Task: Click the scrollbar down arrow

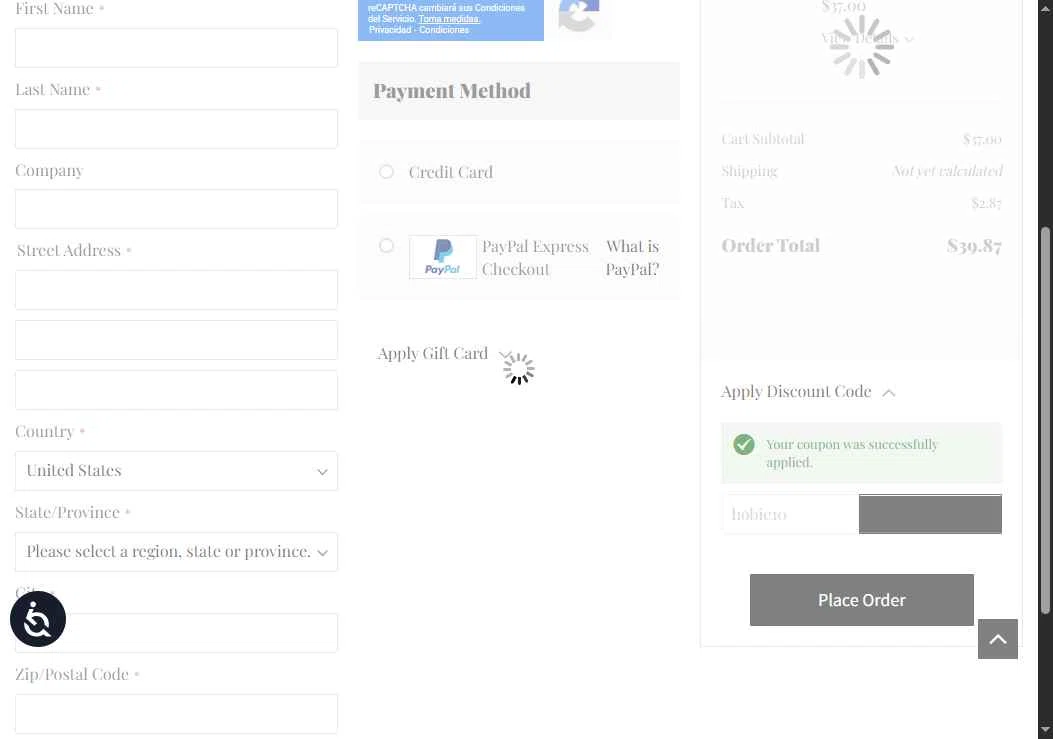Action: pyautogui.click(x=1045, y=730)
